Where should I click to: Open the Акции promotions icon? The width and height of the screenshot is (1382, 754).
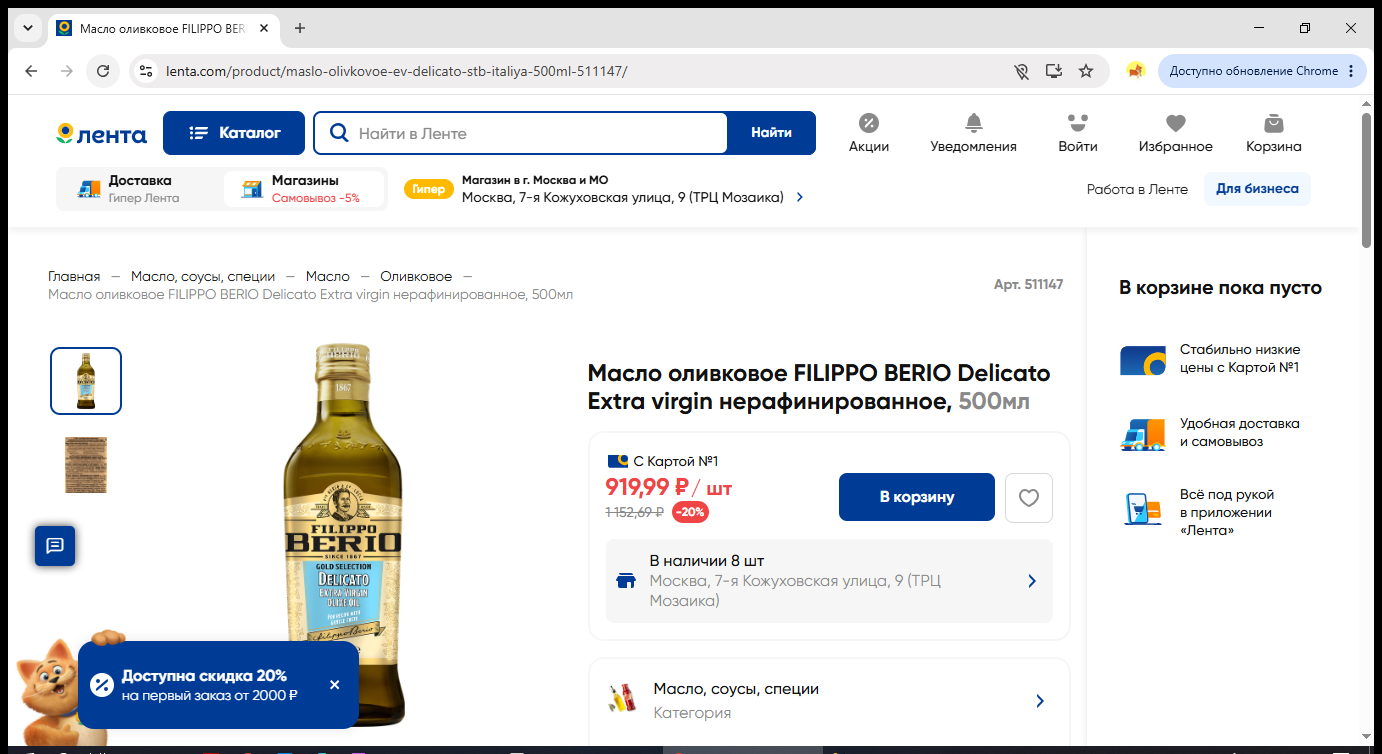pyautogui.click(x=869, y=133)
